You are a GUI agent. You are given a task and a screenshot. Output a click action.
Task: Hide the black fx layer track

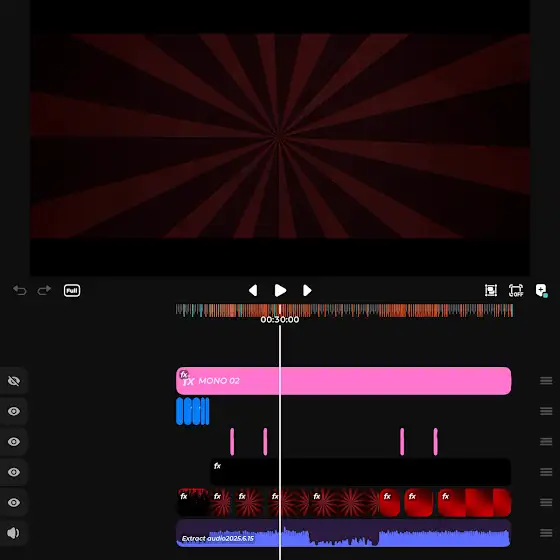coord(14,472)
